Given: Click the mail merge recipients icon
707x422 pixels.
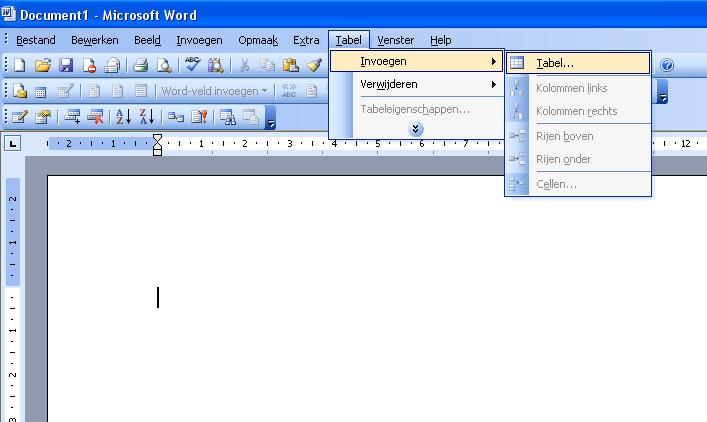Looking at the screenshot, I should click(65, 91).
